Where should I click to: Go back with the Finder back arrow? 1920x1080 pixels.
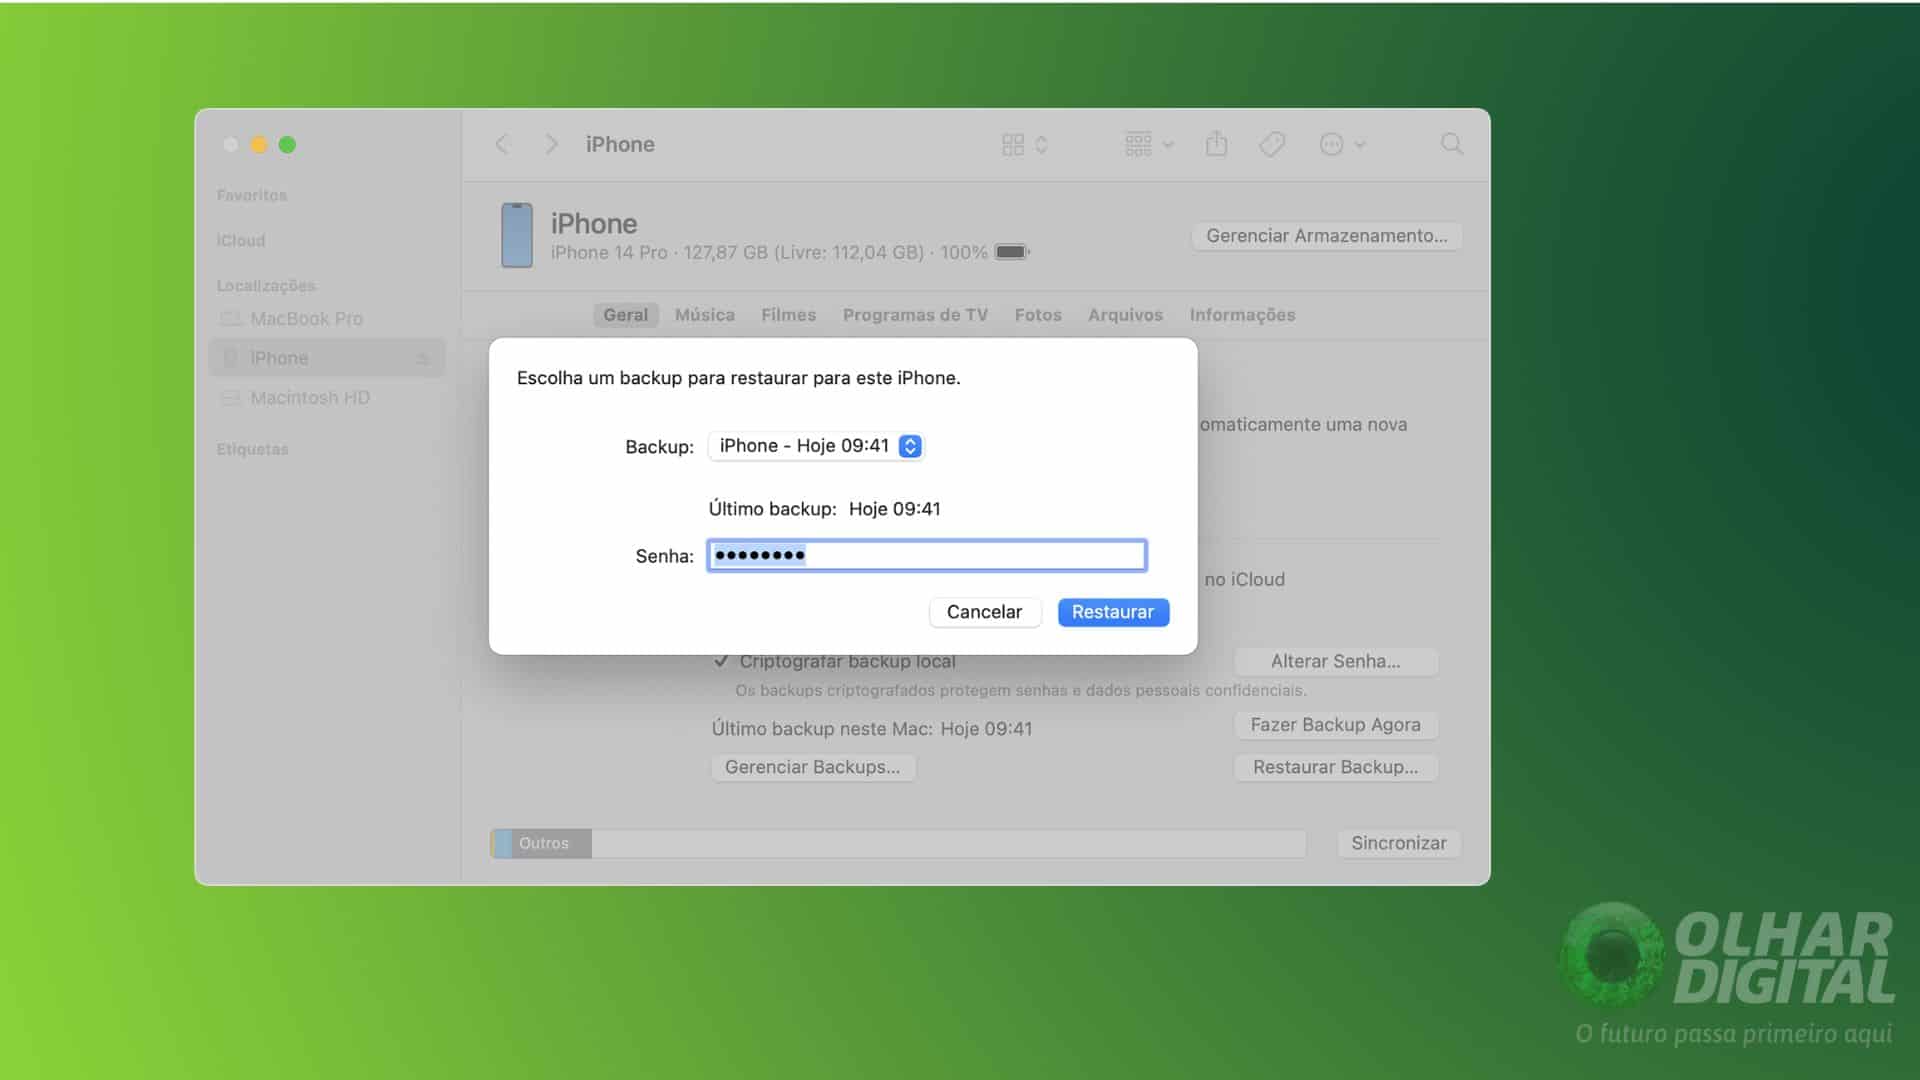tap(502, 144)
